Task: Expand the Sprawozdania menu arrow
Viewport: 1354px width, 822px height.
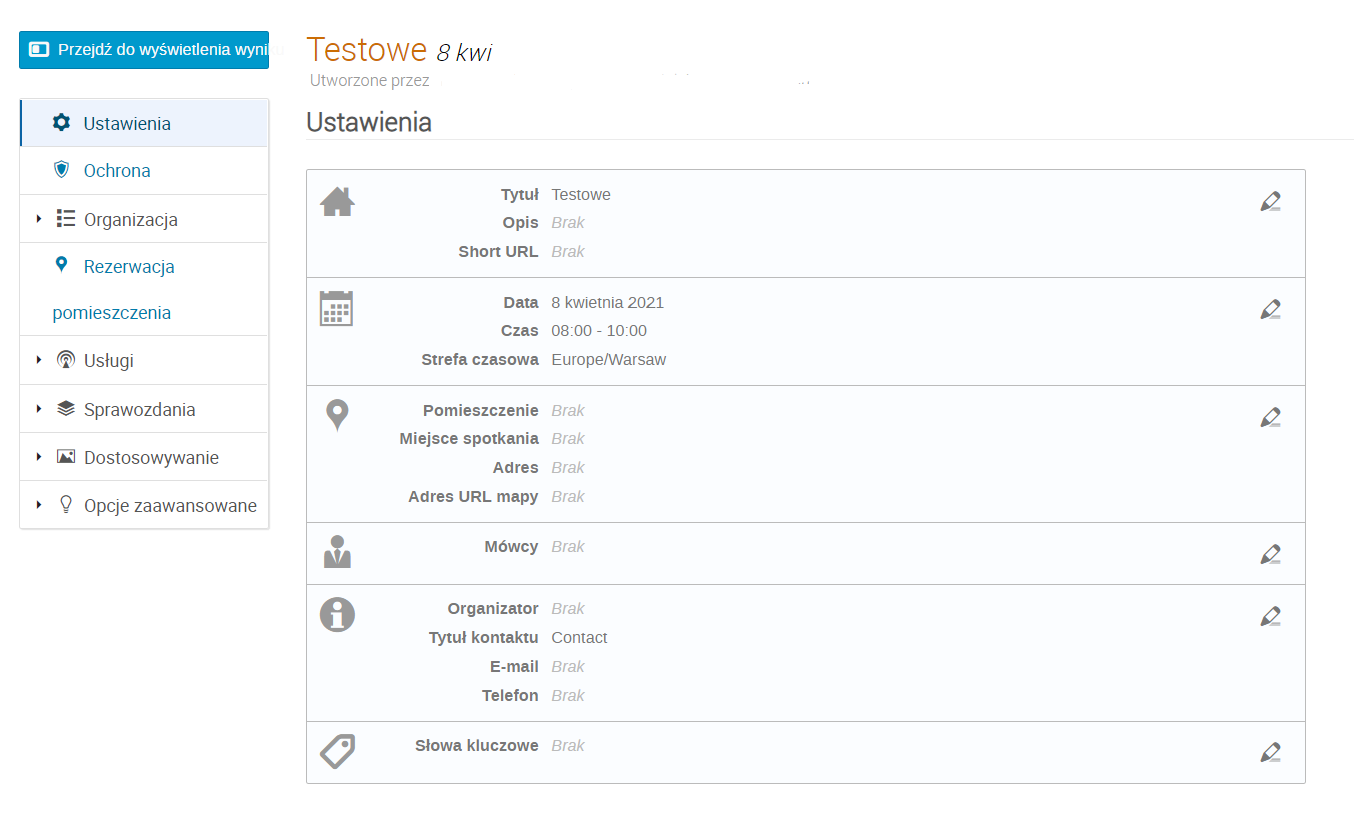Action: 39,409
